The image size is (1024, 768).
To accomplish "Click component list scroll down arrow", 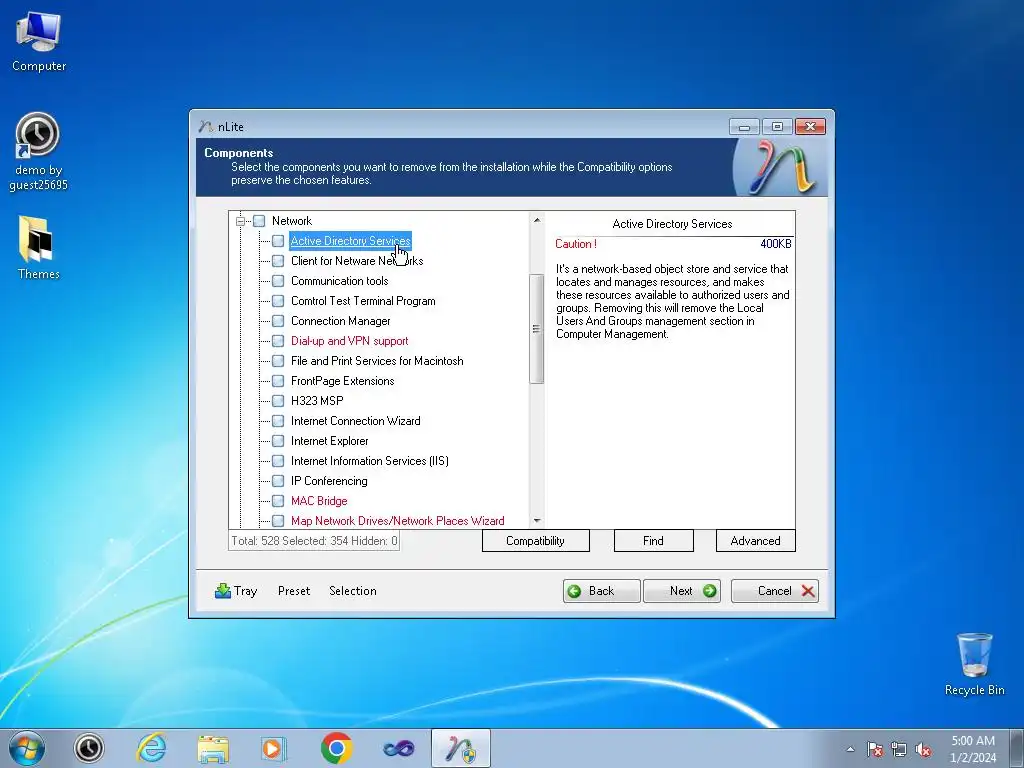I will tap(537, 520).
